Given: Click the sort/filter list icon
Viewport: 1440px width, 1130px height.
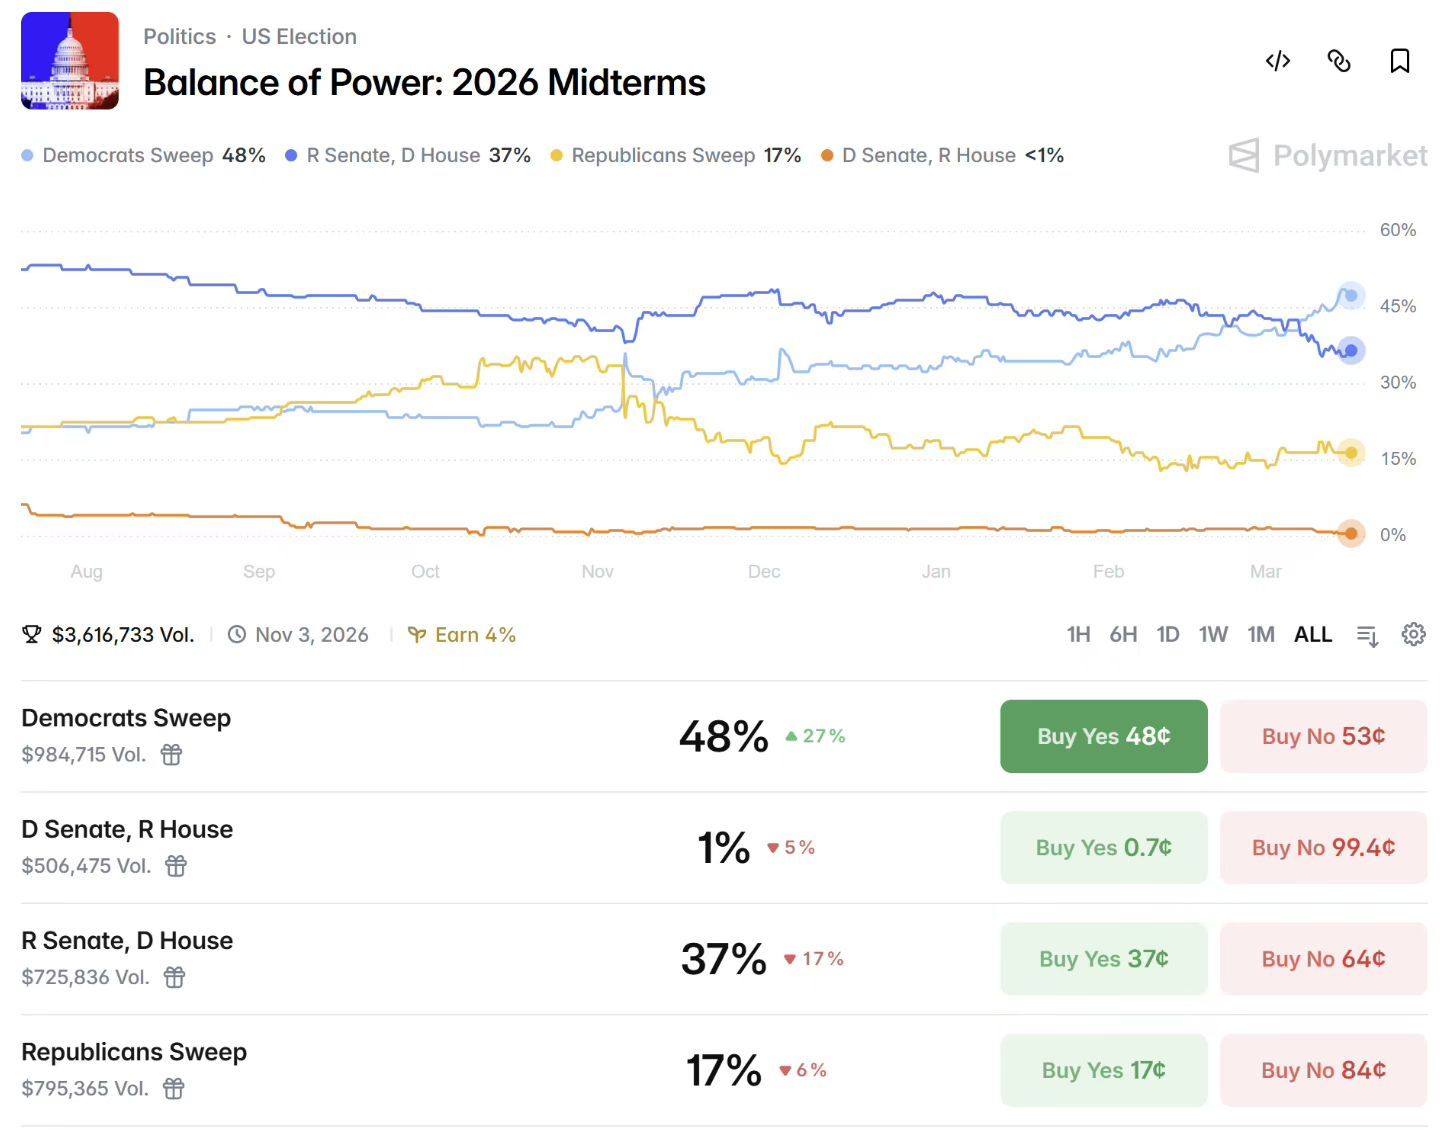Looking at the screenshot, I should point(1367,635).
